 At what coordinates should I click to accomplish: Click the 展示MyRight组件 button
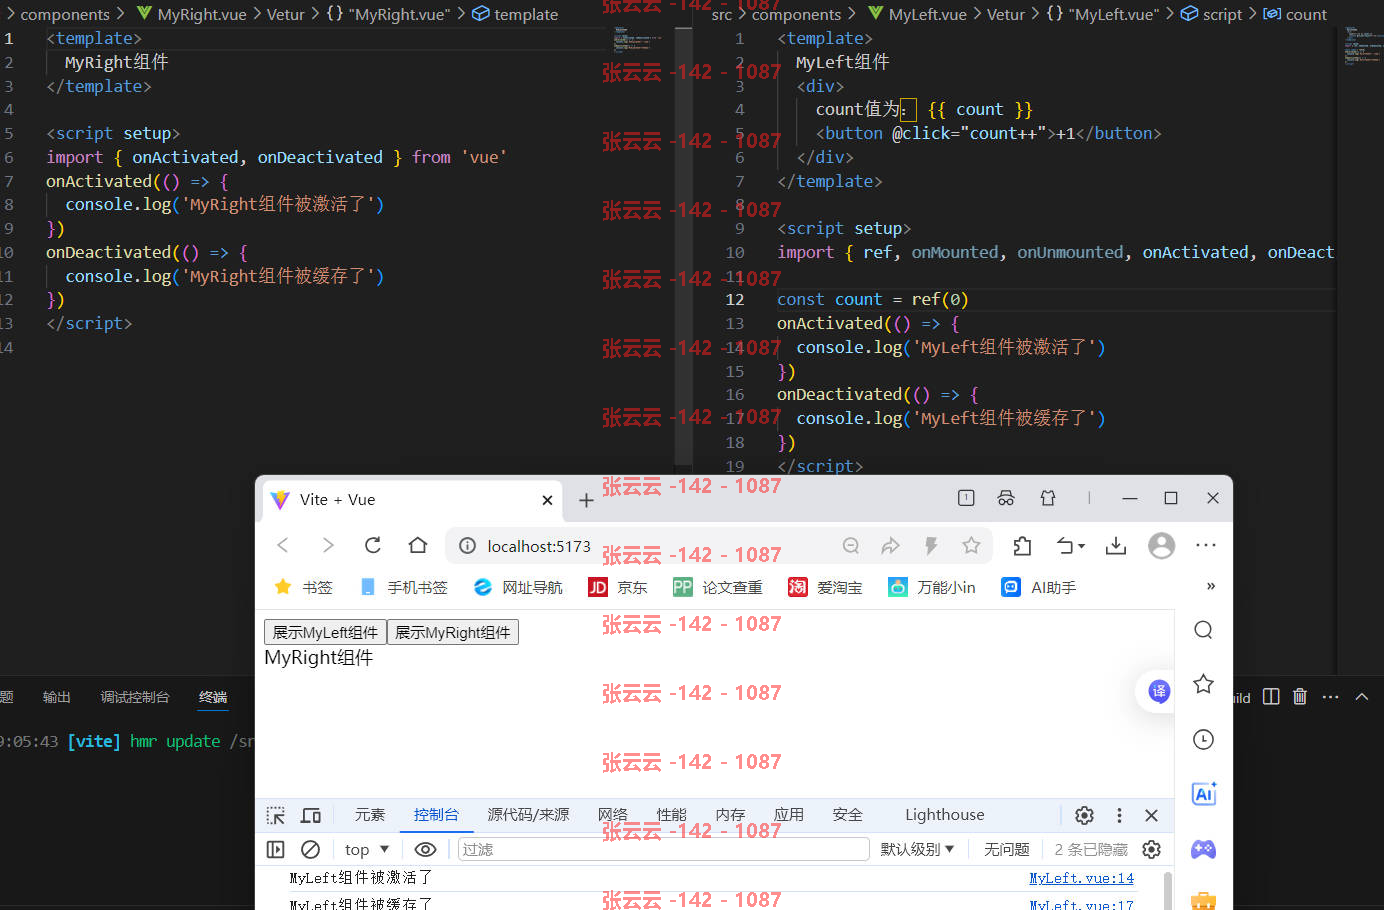(453, 632)
